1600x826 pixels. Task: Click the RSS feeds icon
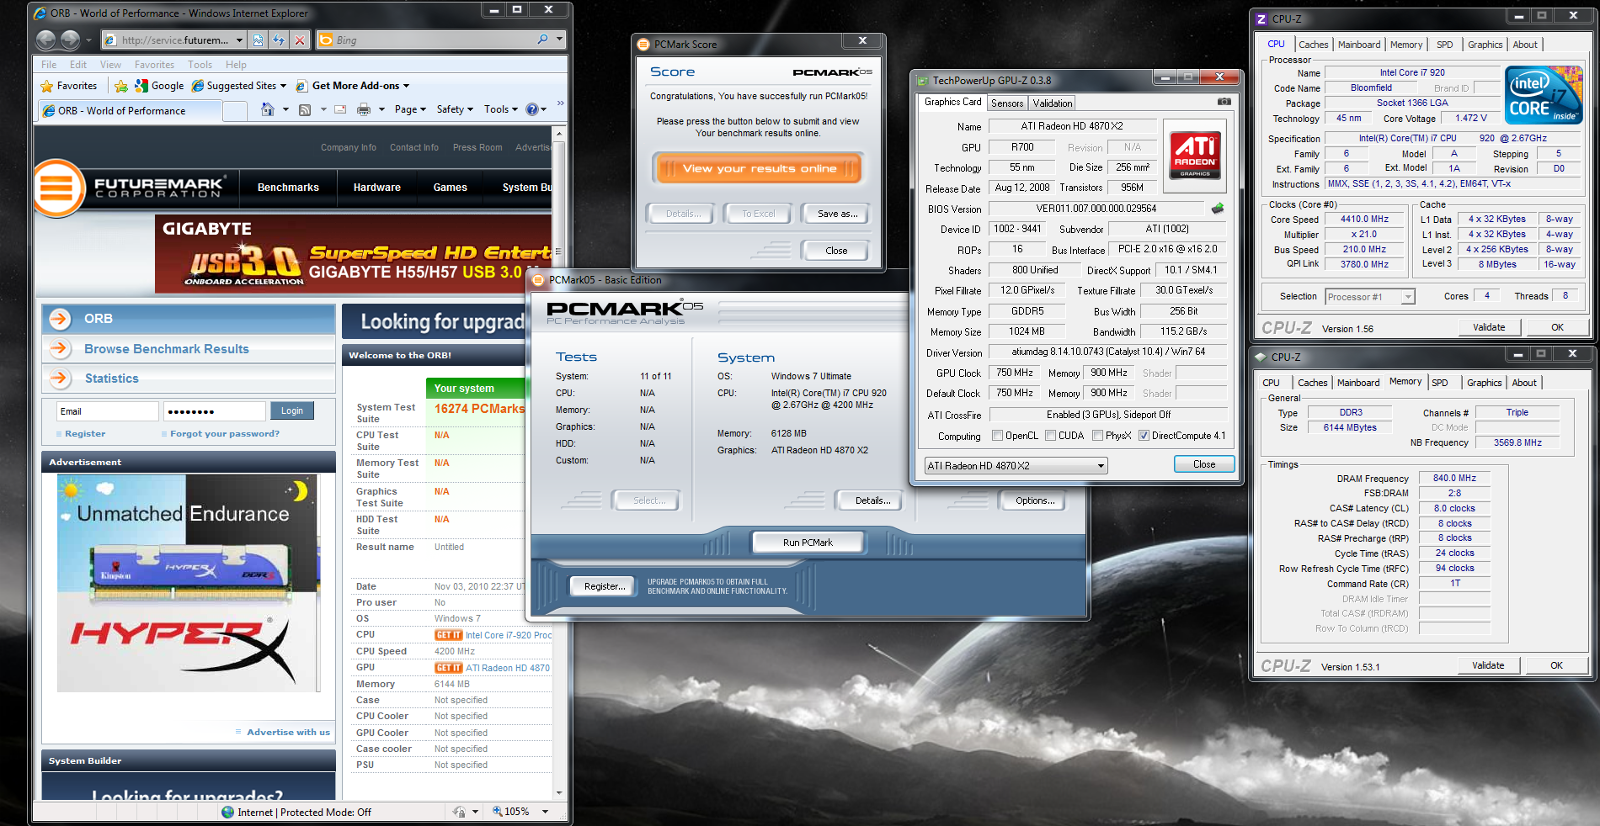point(305,110)
